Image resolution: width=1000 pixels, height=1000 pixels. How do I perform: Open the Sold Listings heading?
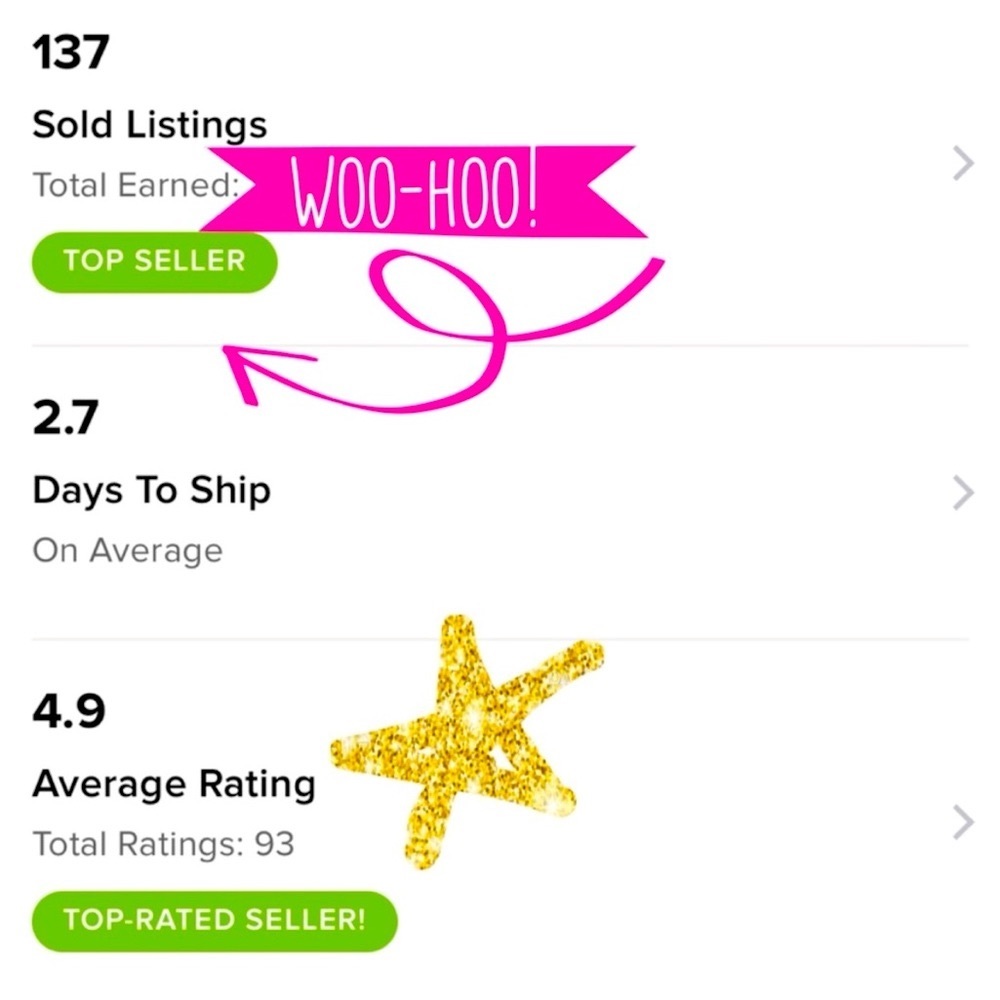150,123
